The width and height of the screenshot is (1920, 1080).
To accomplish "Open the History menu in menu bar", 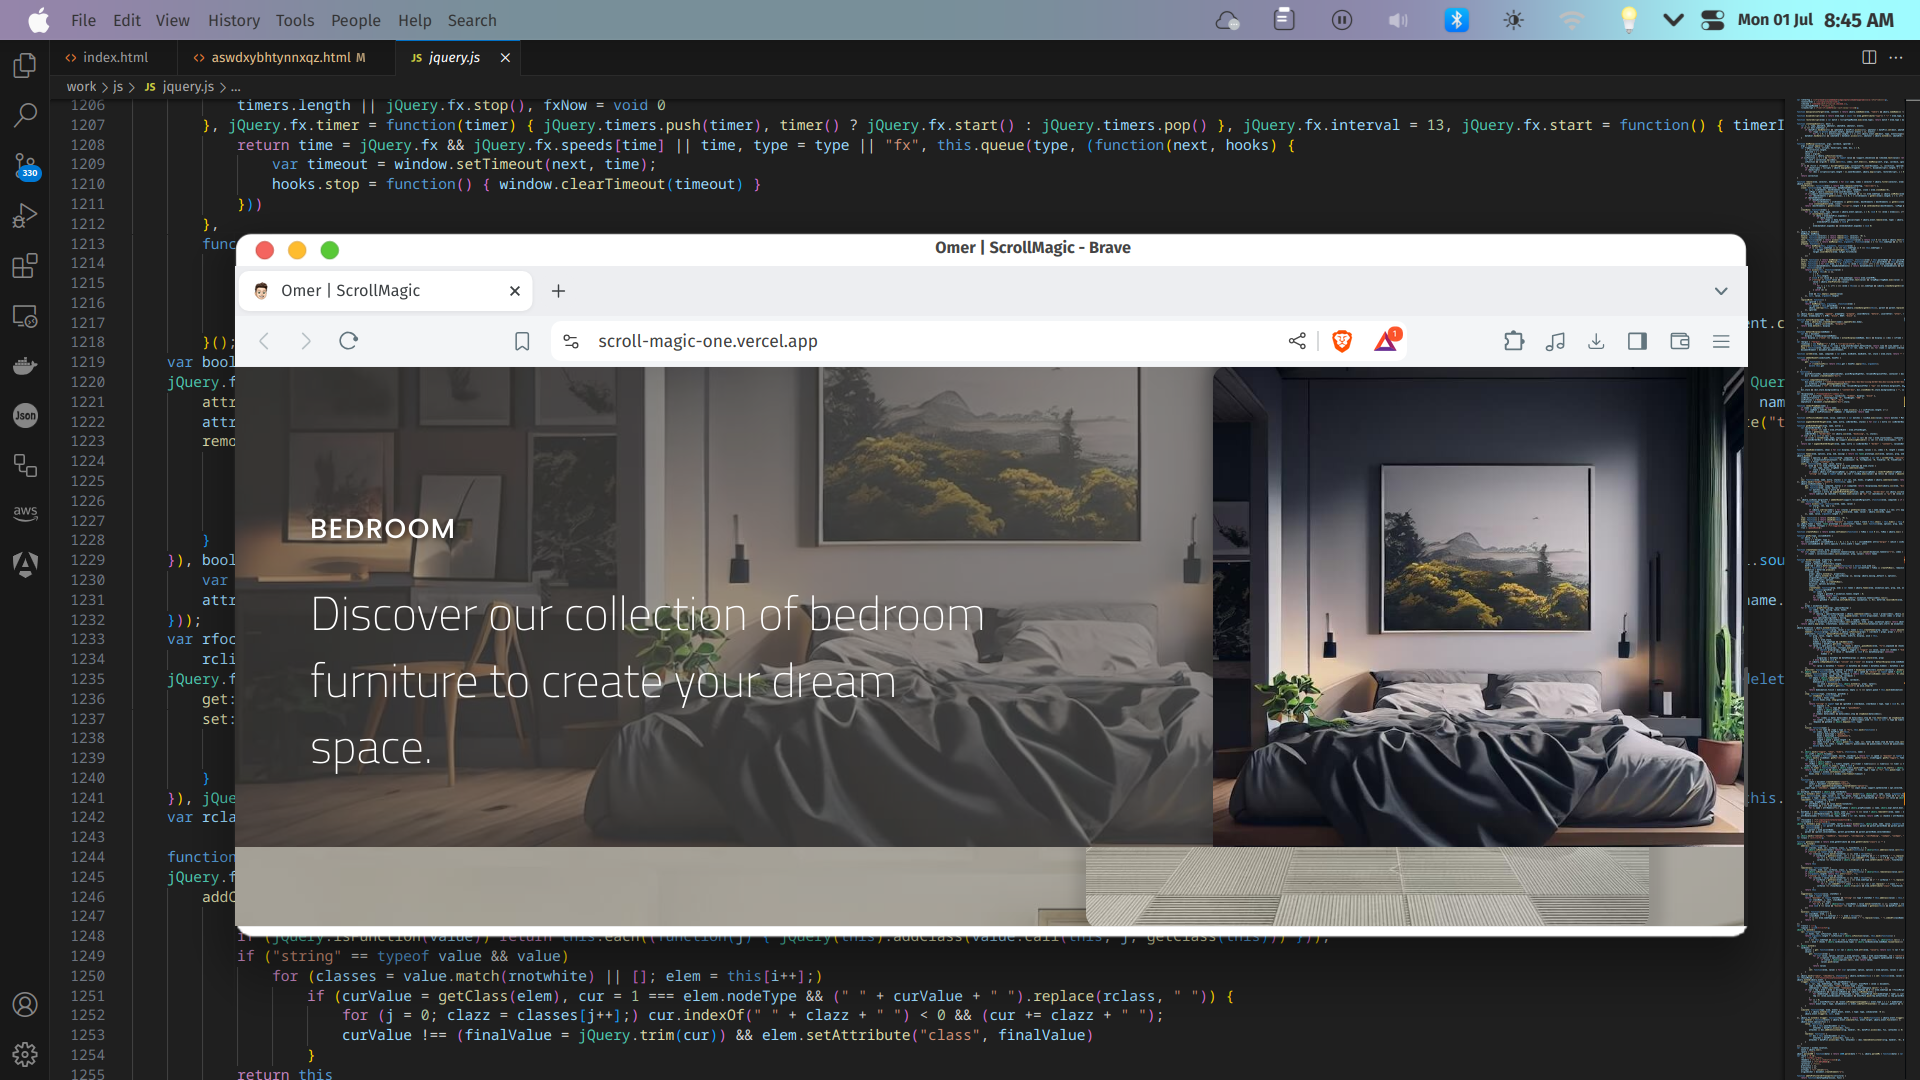I will click(x=233, y=20).
